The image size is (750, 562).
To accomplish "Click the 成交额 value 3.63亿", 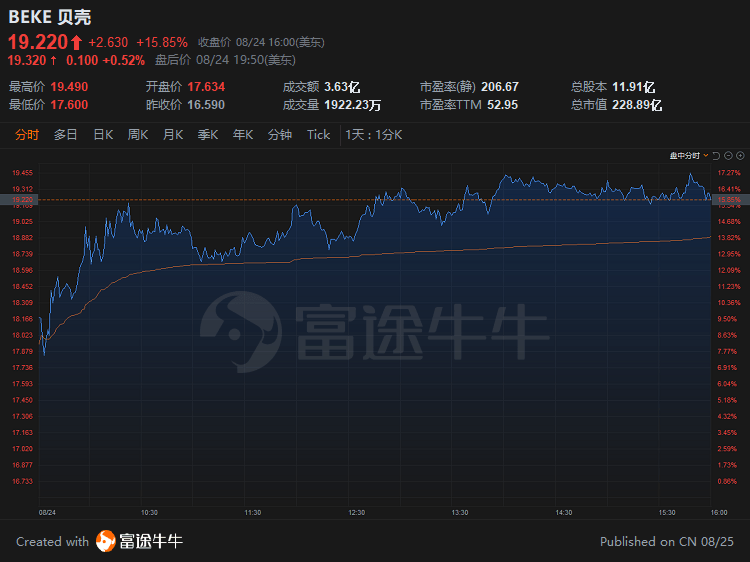I will (342, 87).
